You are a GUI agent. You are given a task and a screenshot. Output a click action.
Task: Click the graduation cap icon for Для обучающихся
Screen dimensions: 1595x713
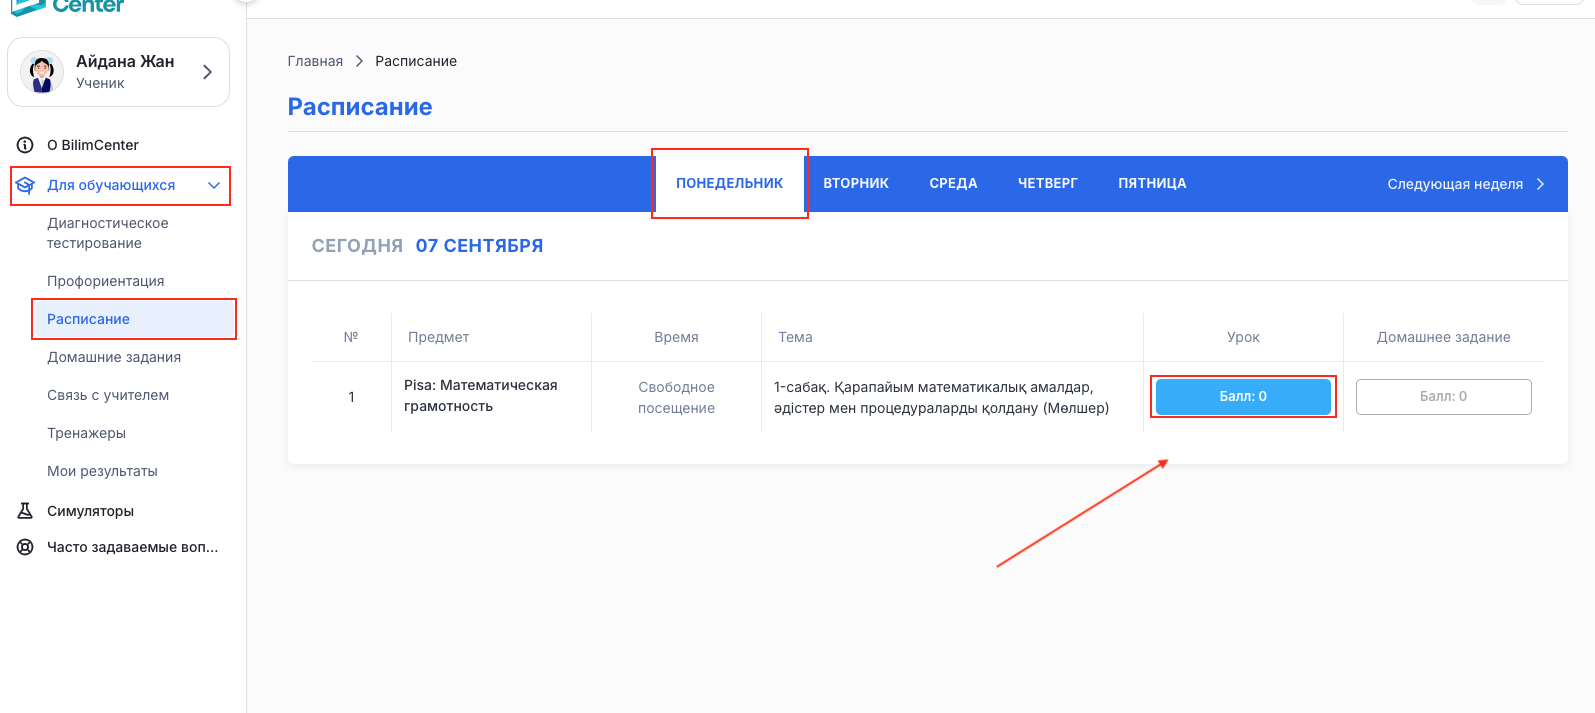(25, 185)
